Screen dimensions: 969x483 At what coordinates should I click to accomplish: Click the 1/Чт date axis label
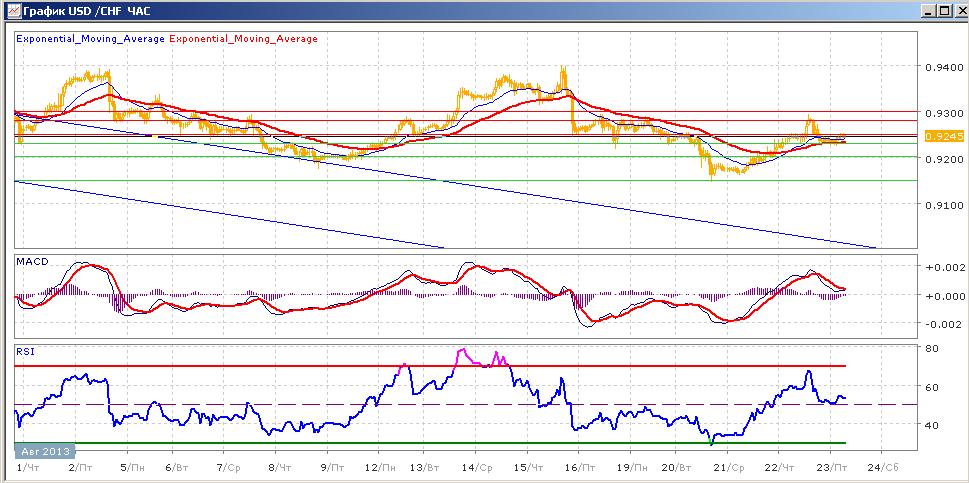coord(28,468)
